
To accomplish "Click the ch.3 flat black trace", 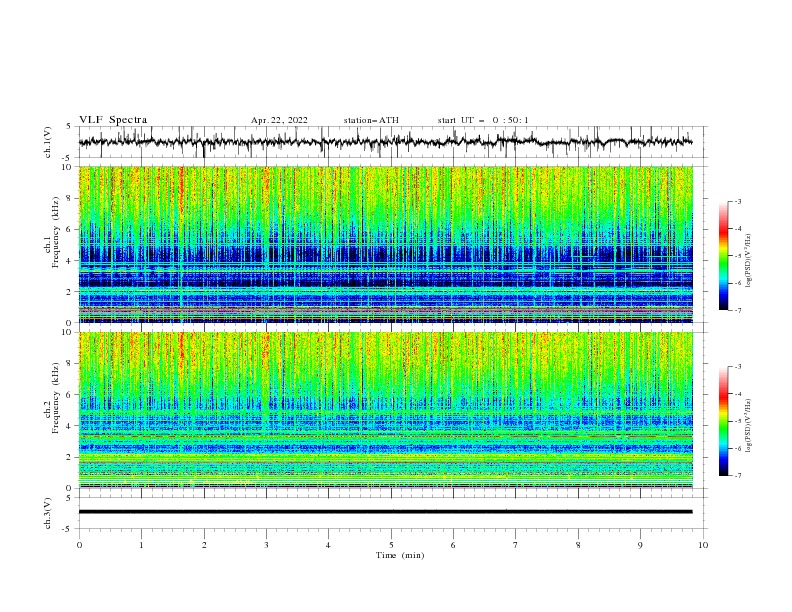I will coord(385,512).
